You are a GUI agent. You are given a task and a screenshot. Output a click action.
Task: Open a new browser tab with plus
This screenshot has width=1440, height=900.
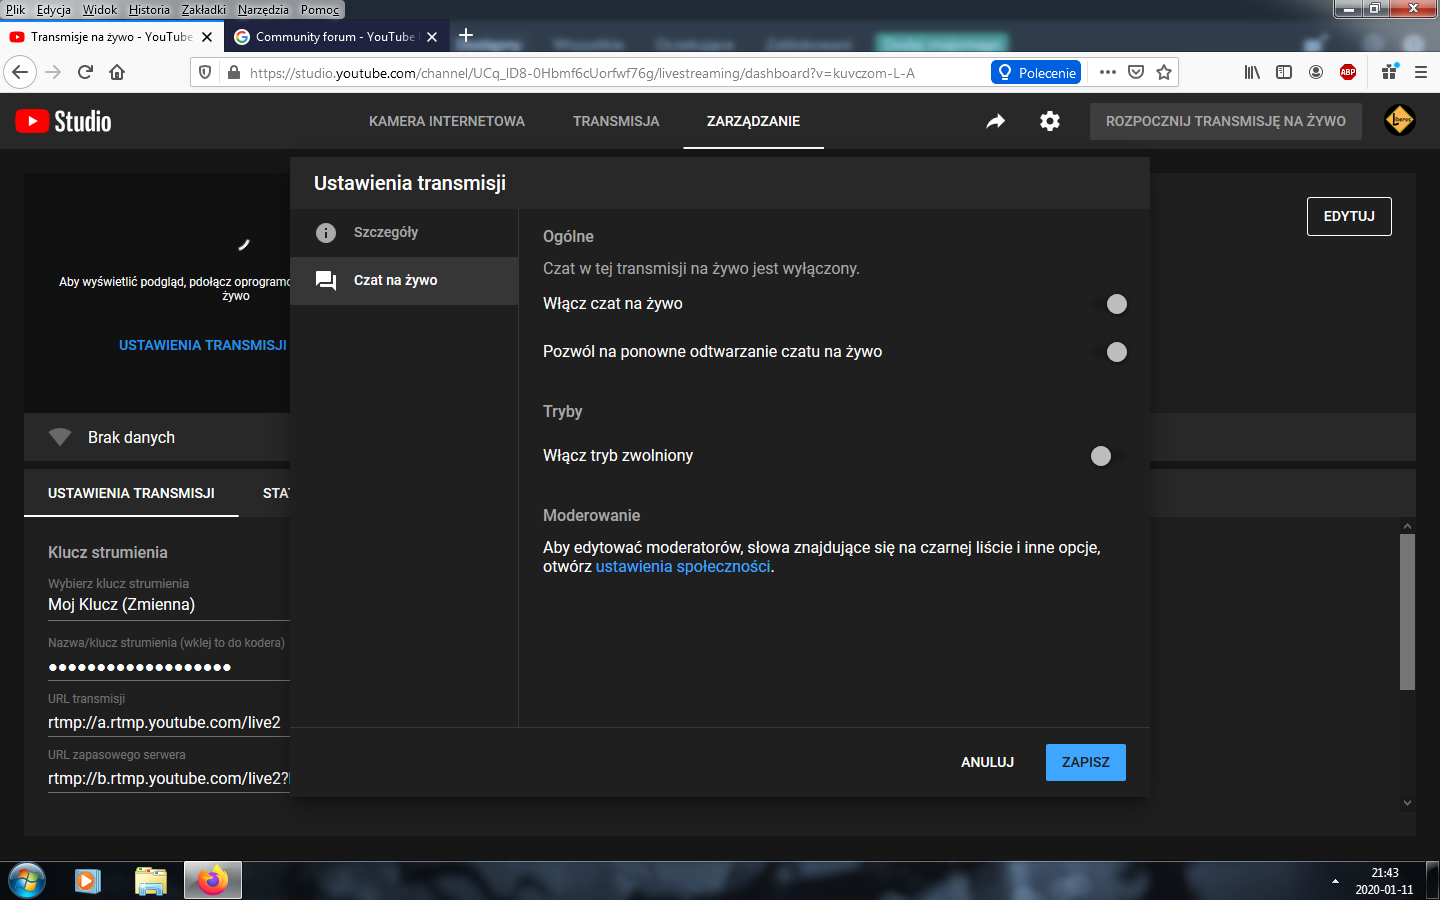[x=466, y=36]
